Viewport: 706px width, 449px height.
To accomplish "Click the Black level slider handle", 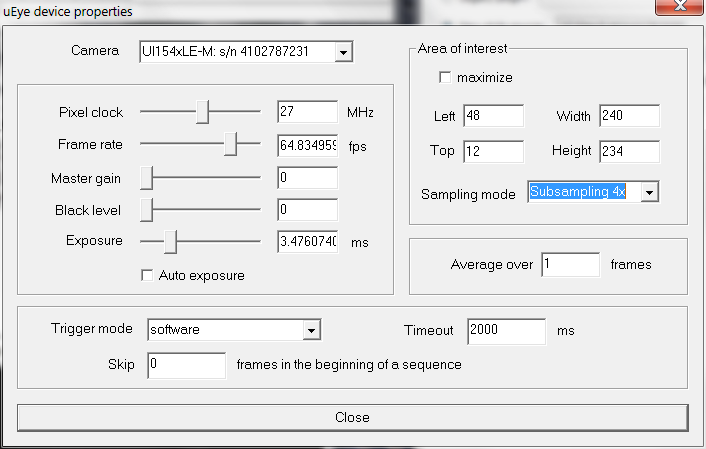I will click(x=146, y=210).
